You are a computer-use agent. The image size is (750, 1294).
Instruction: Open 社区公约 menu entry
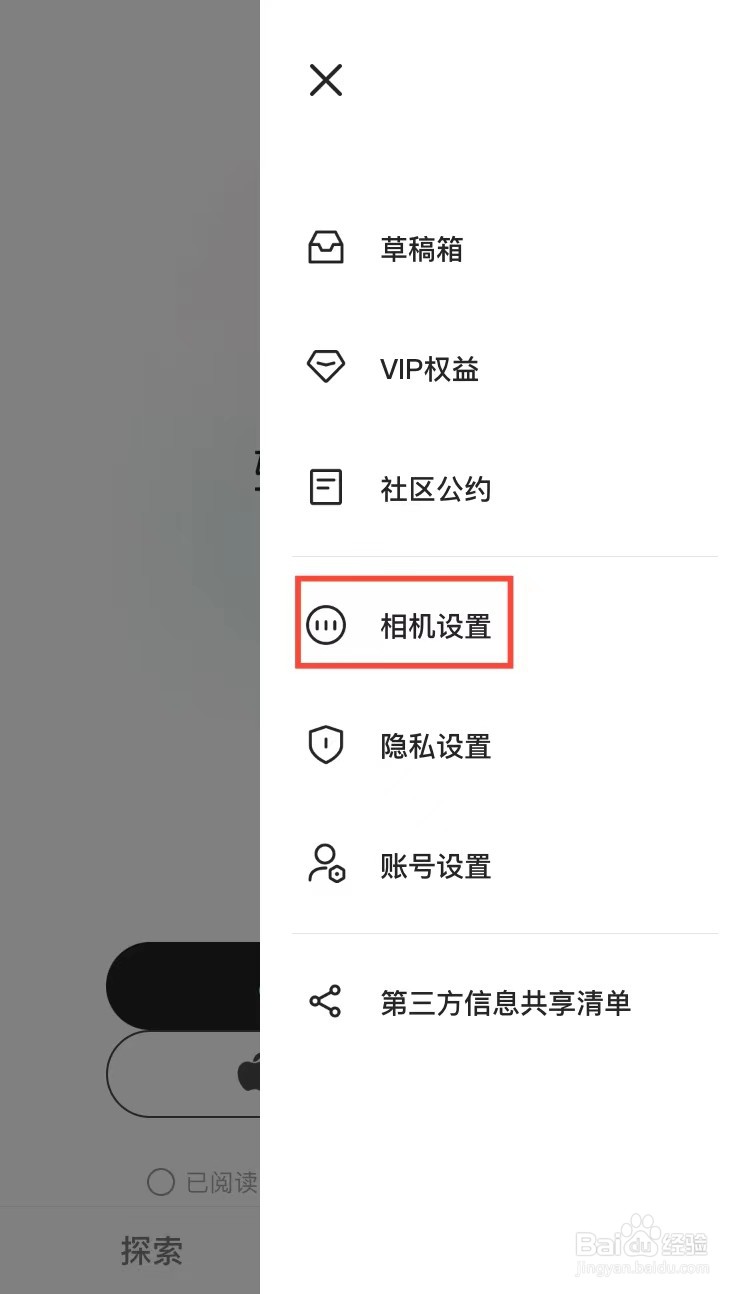point(505,489)
